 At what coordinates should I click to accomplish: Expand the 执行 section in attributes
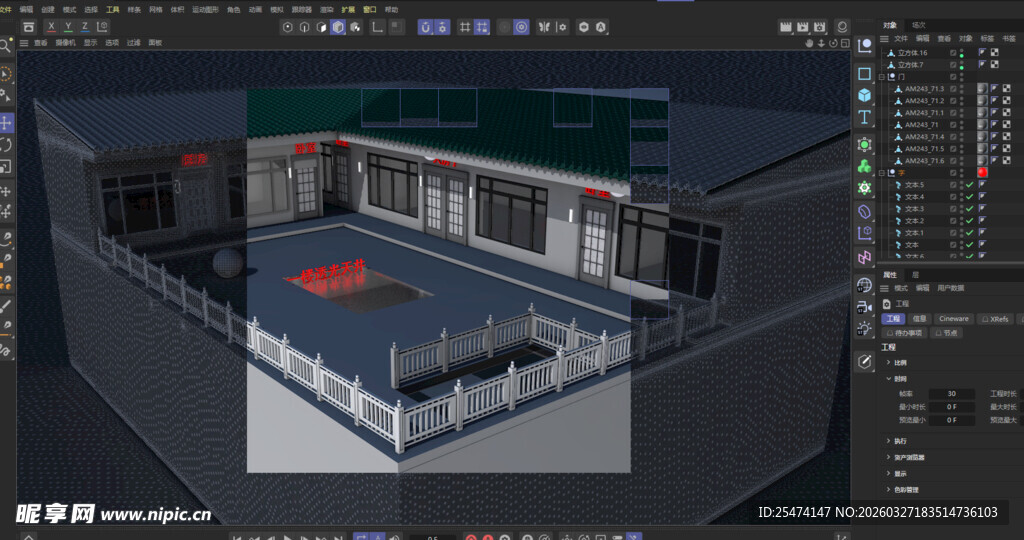889,440
